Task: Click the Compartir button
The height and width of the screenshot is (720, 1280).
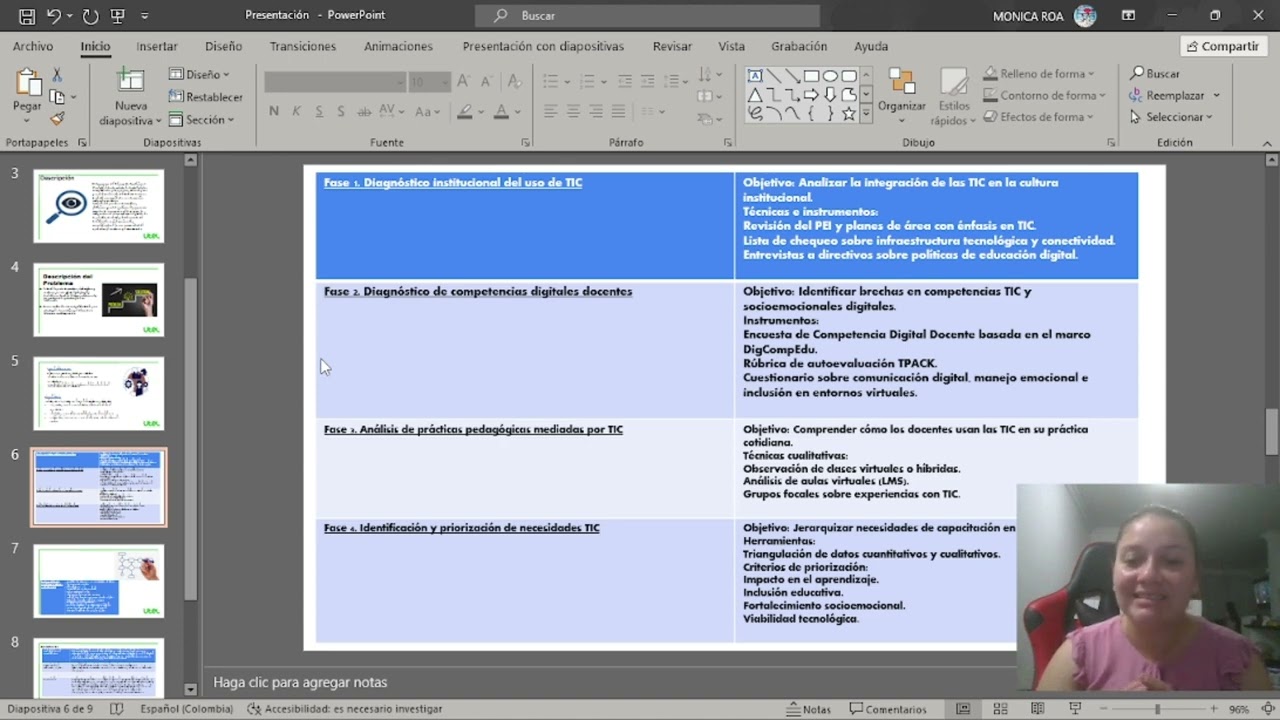Action: pos(1222,46)
